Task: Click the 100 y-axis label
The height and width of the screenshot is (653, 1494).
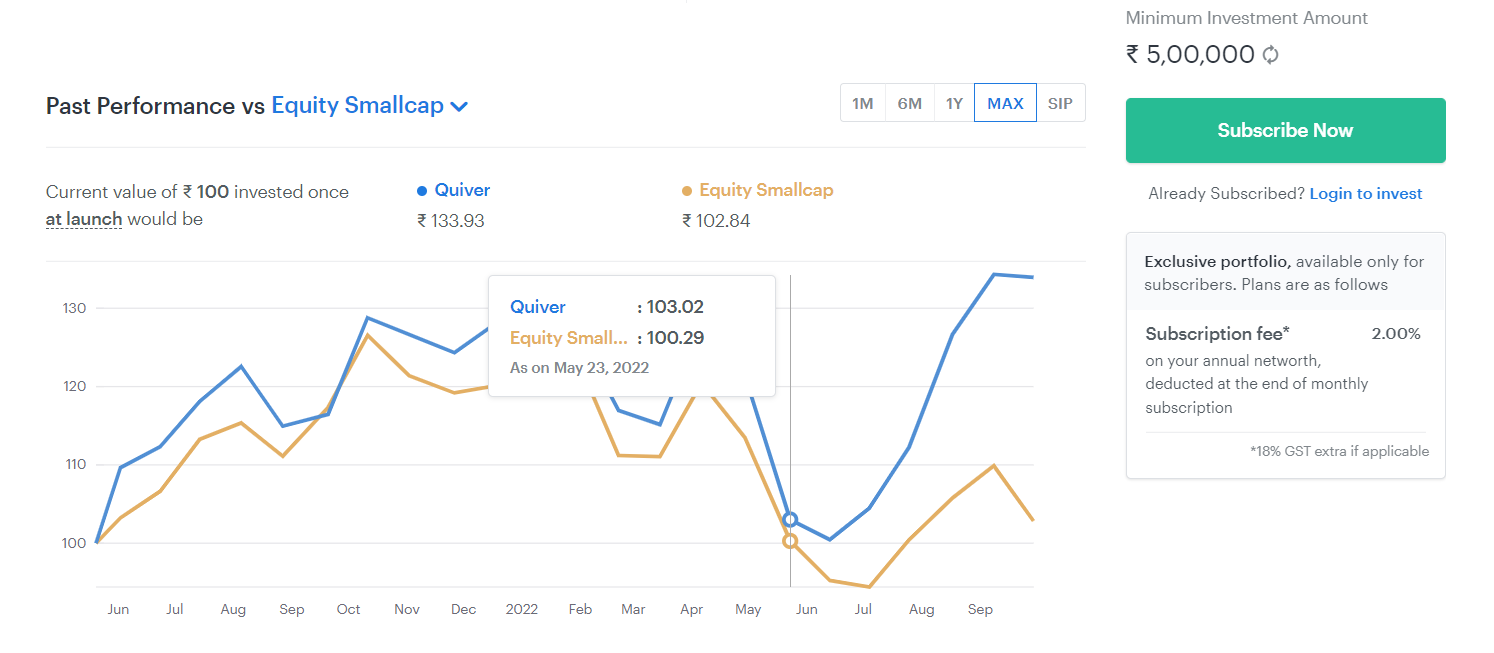Action: [75, 543]
